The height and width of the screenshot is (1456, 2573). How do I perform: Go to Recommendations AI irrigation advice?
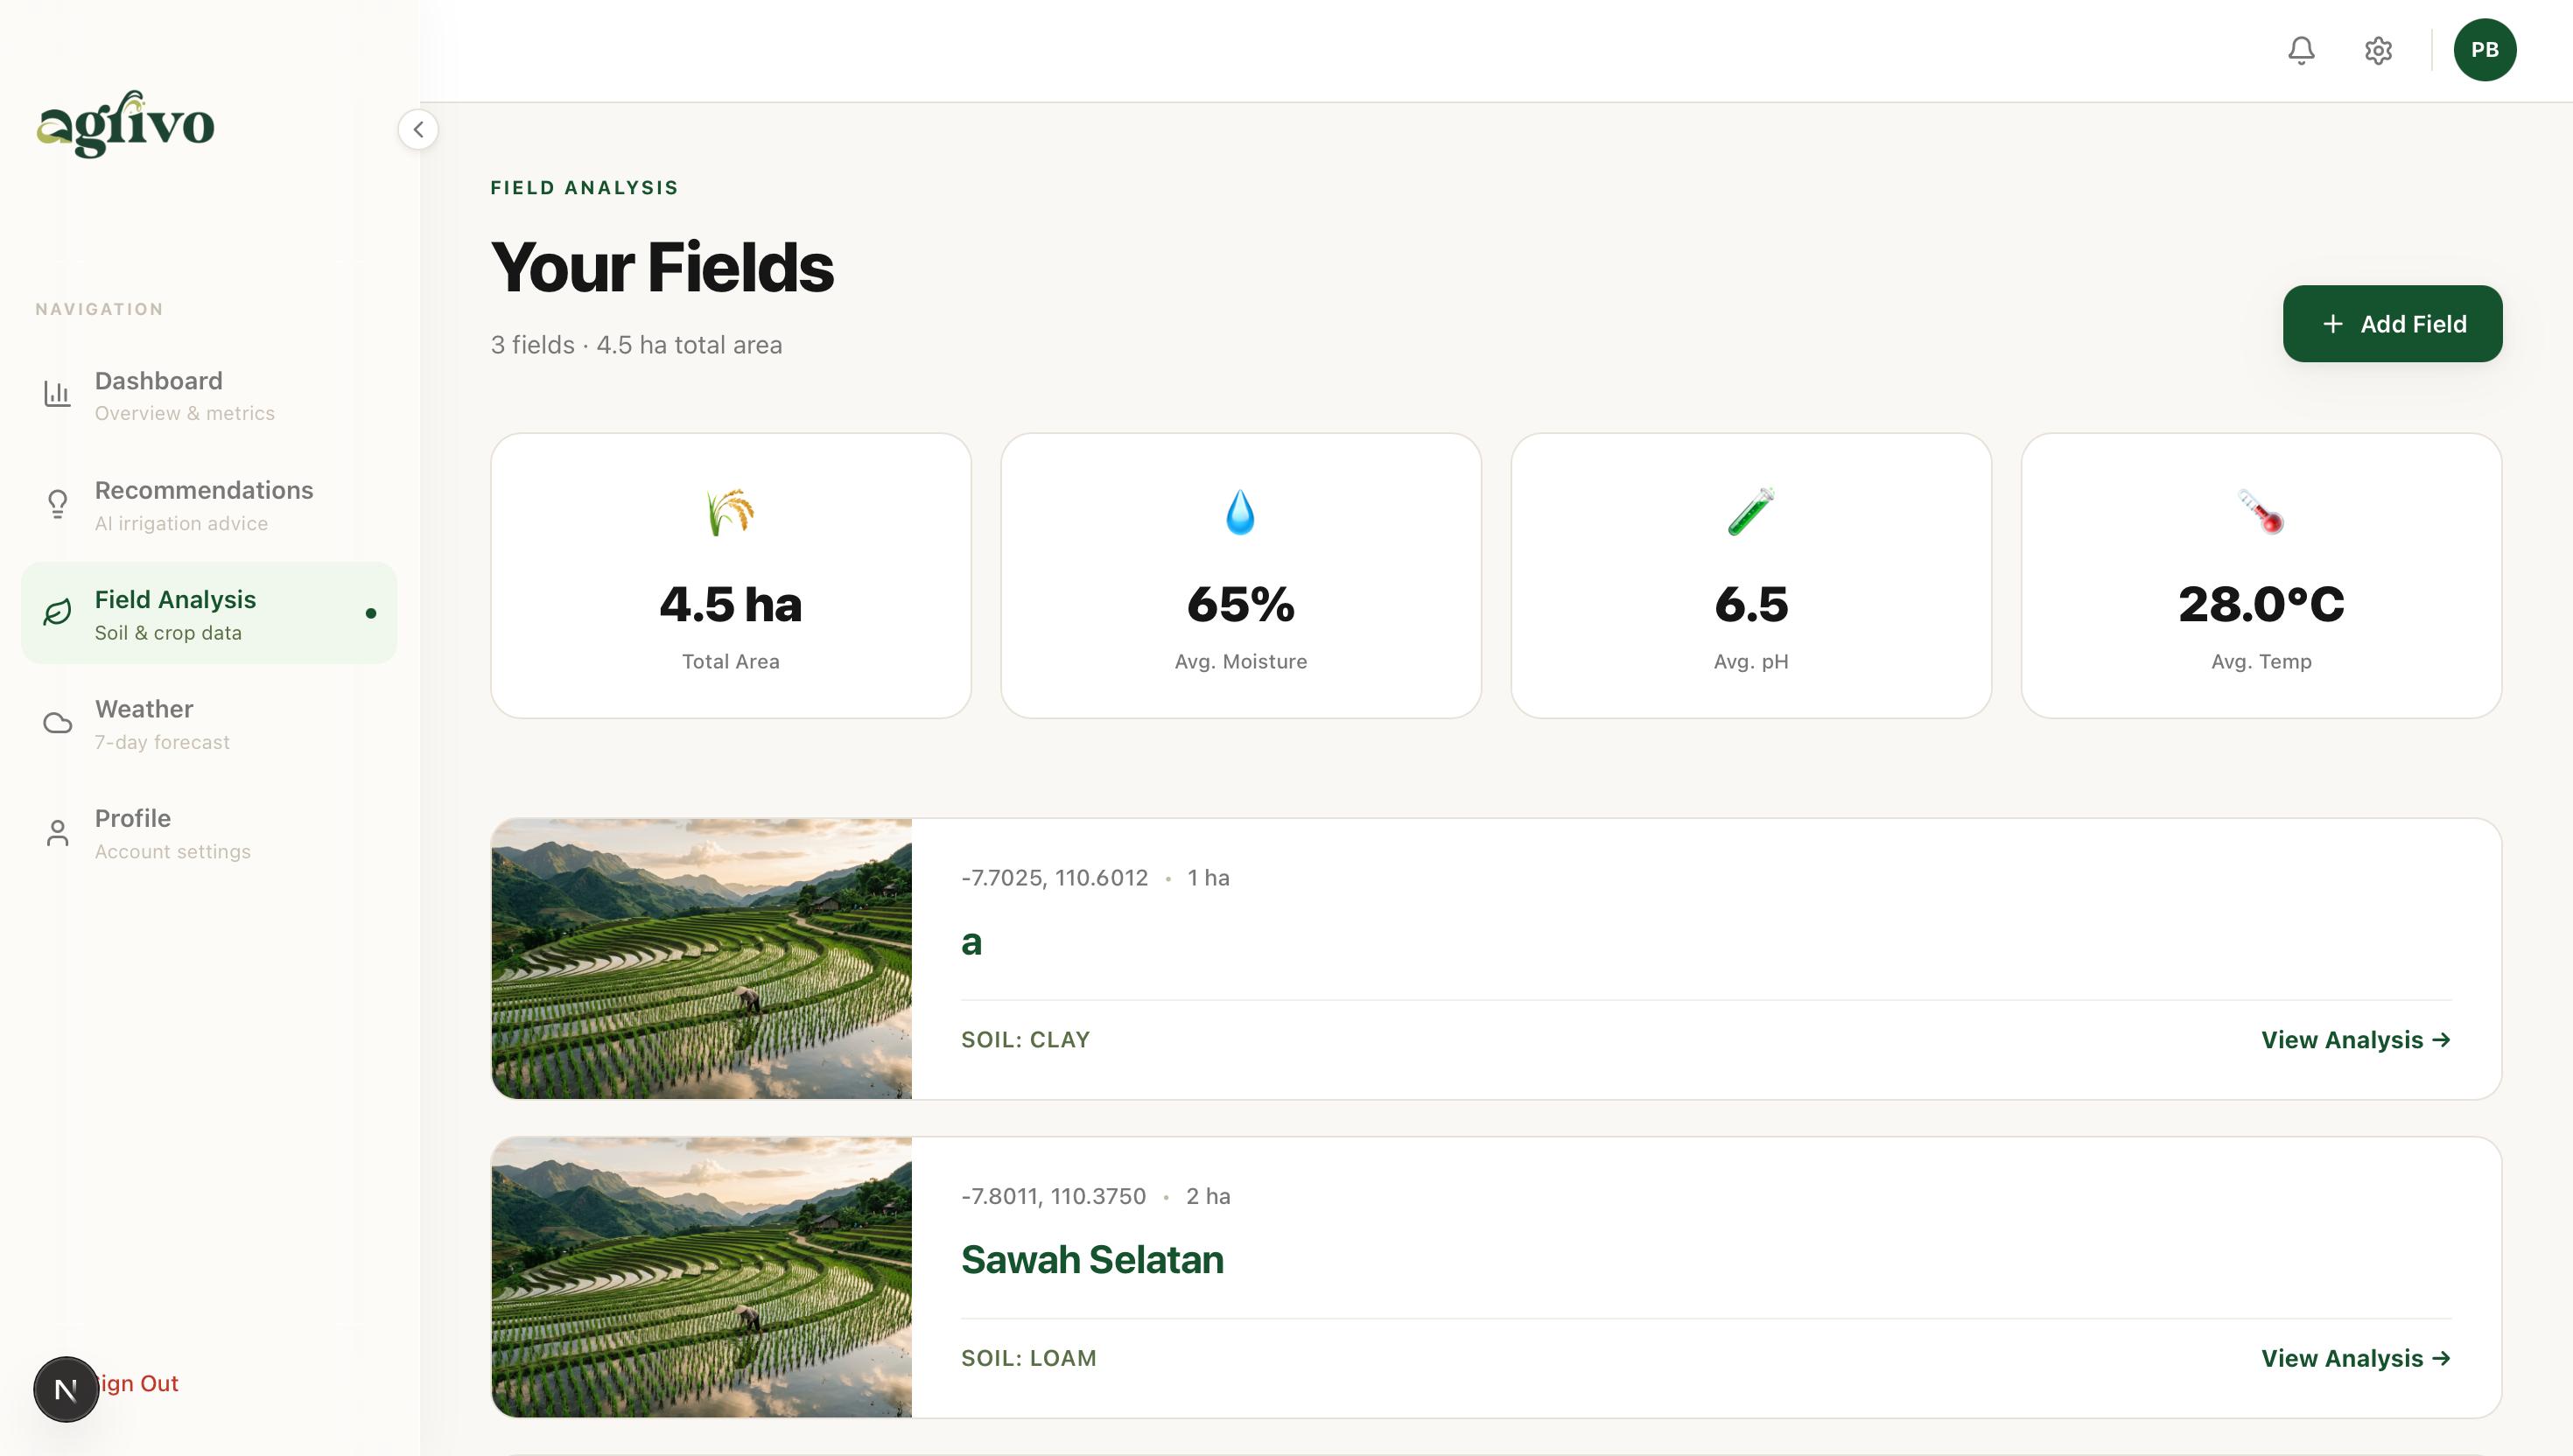[x=209, y=504]
